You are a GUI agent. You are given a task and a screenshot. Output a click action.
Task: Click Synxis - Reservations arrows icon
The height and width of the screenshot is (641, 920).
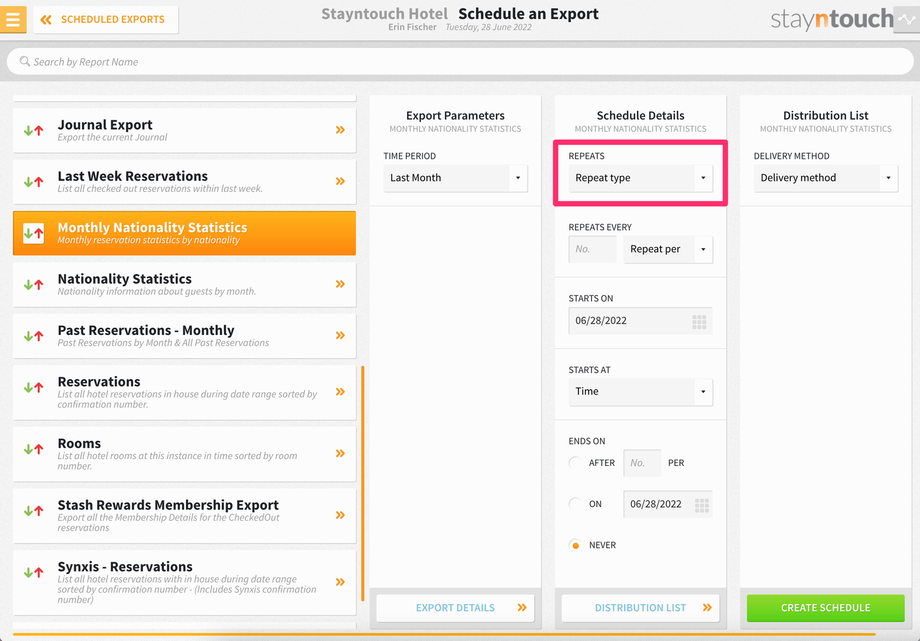[33, 572]
